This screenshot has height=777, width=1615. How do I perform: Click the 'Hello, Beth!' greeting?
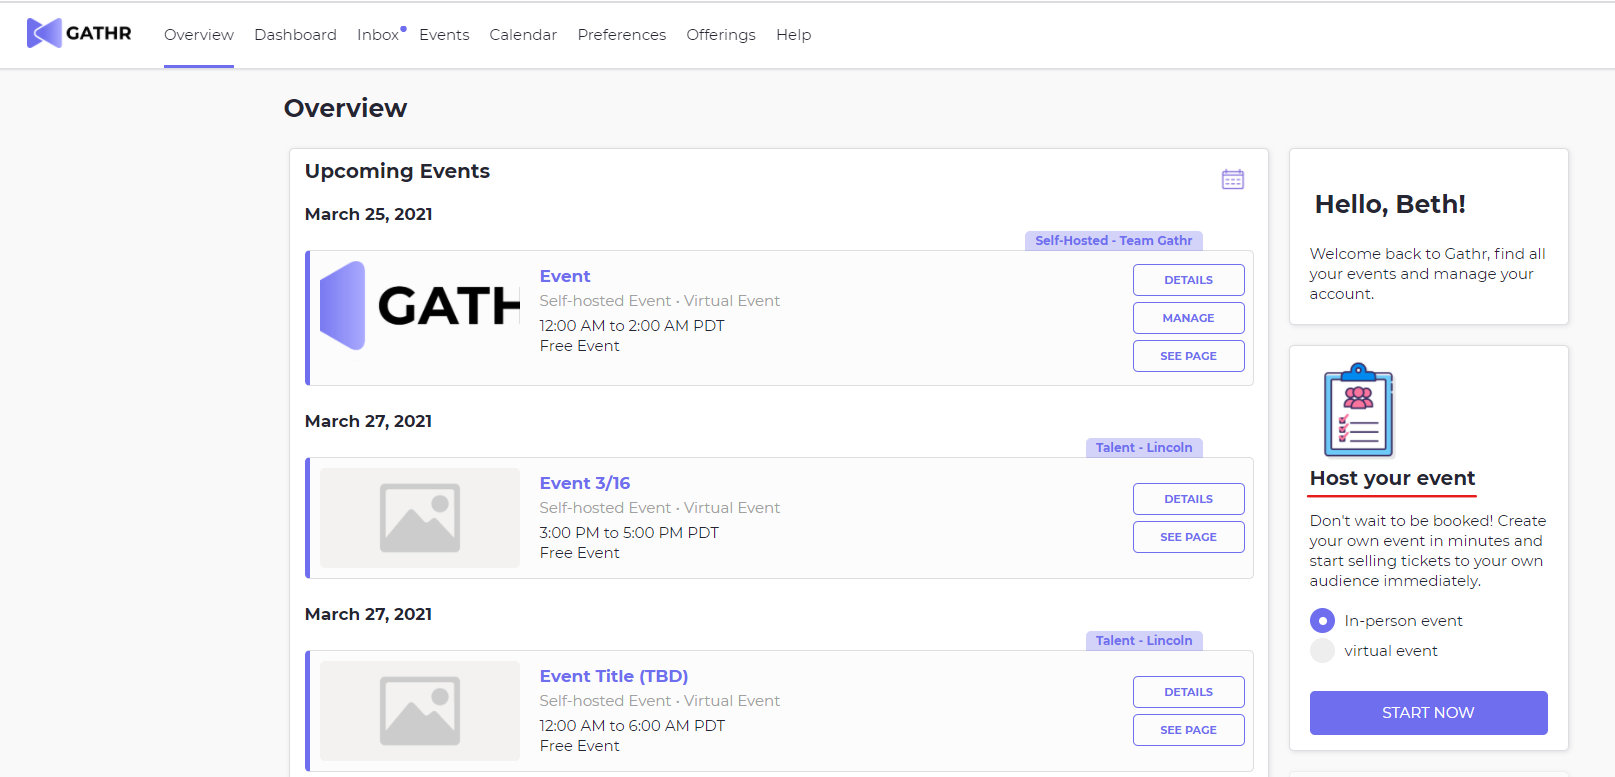(1390, 204)
